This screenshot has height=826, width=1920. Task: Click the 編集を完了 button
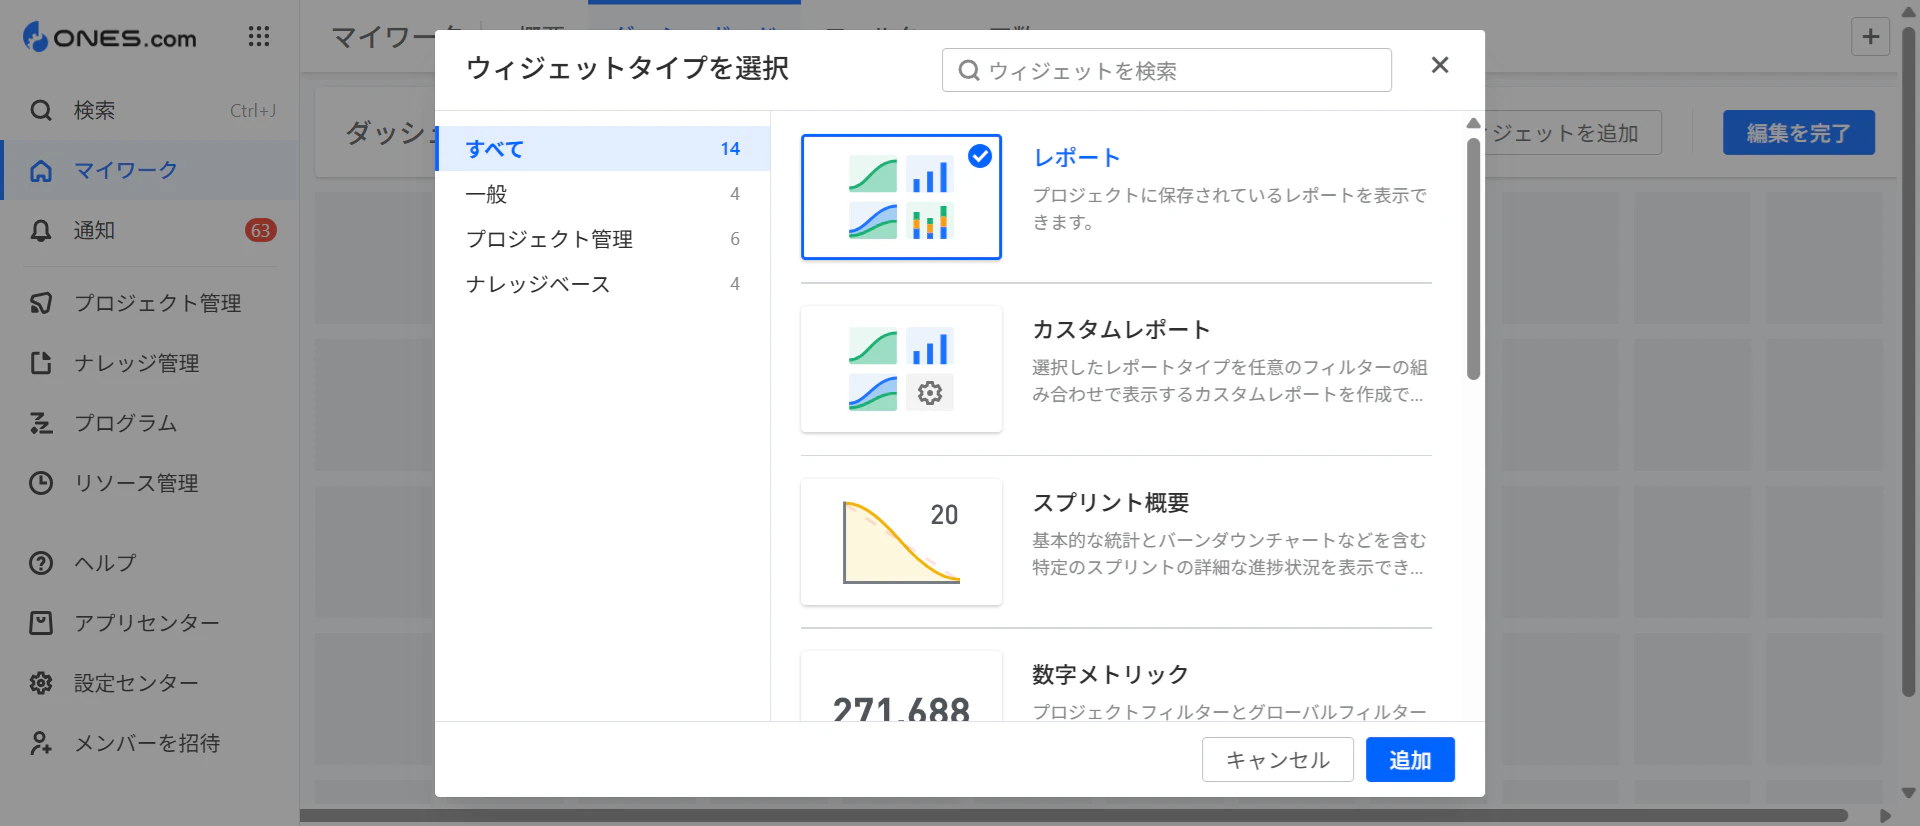(x=1798, y=133)
